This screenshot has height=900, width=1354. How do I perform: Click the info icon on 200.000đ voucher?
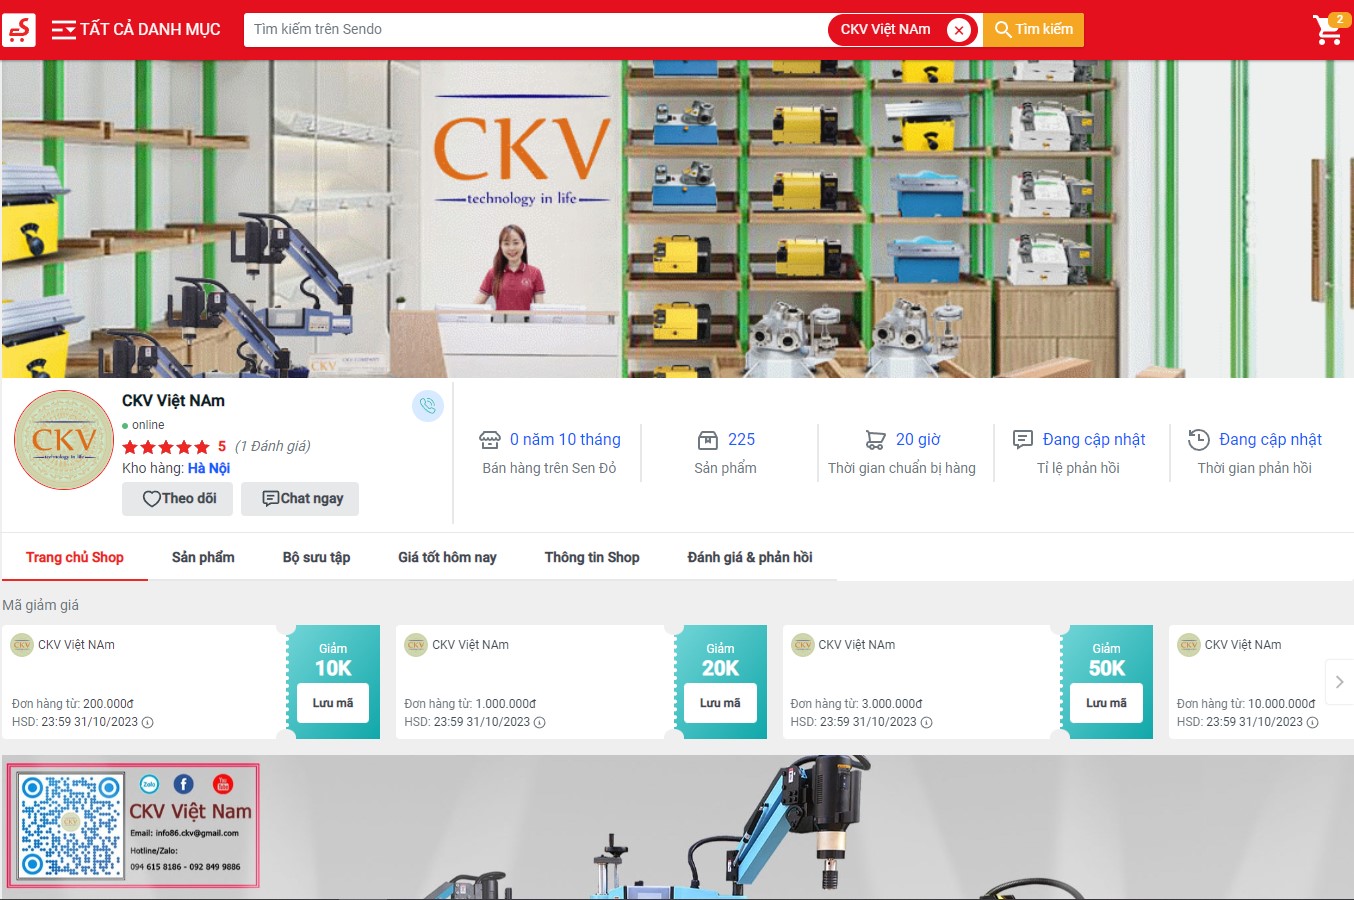[148, 722]
